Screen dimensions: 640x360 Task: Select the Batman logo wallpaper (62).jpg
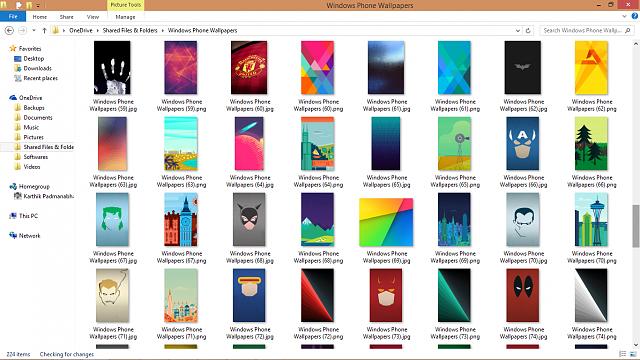(x=522, y=67)
